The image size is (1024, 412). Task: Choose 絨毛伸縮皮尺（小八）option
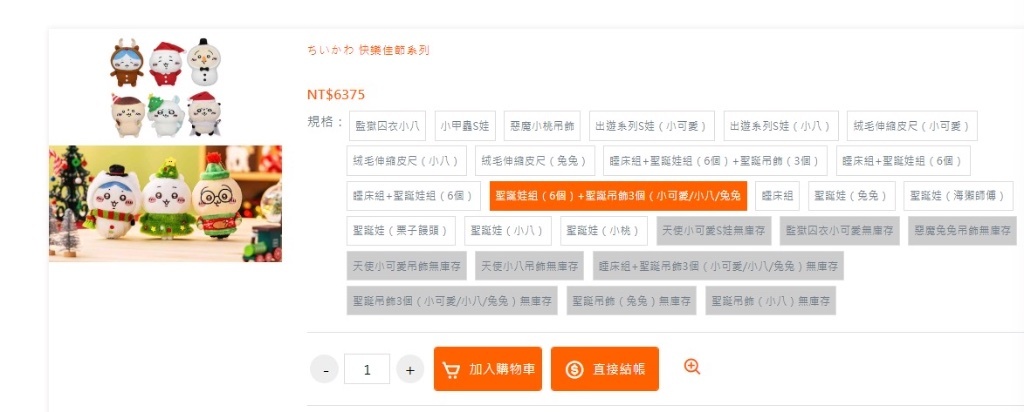pos(407,161)
